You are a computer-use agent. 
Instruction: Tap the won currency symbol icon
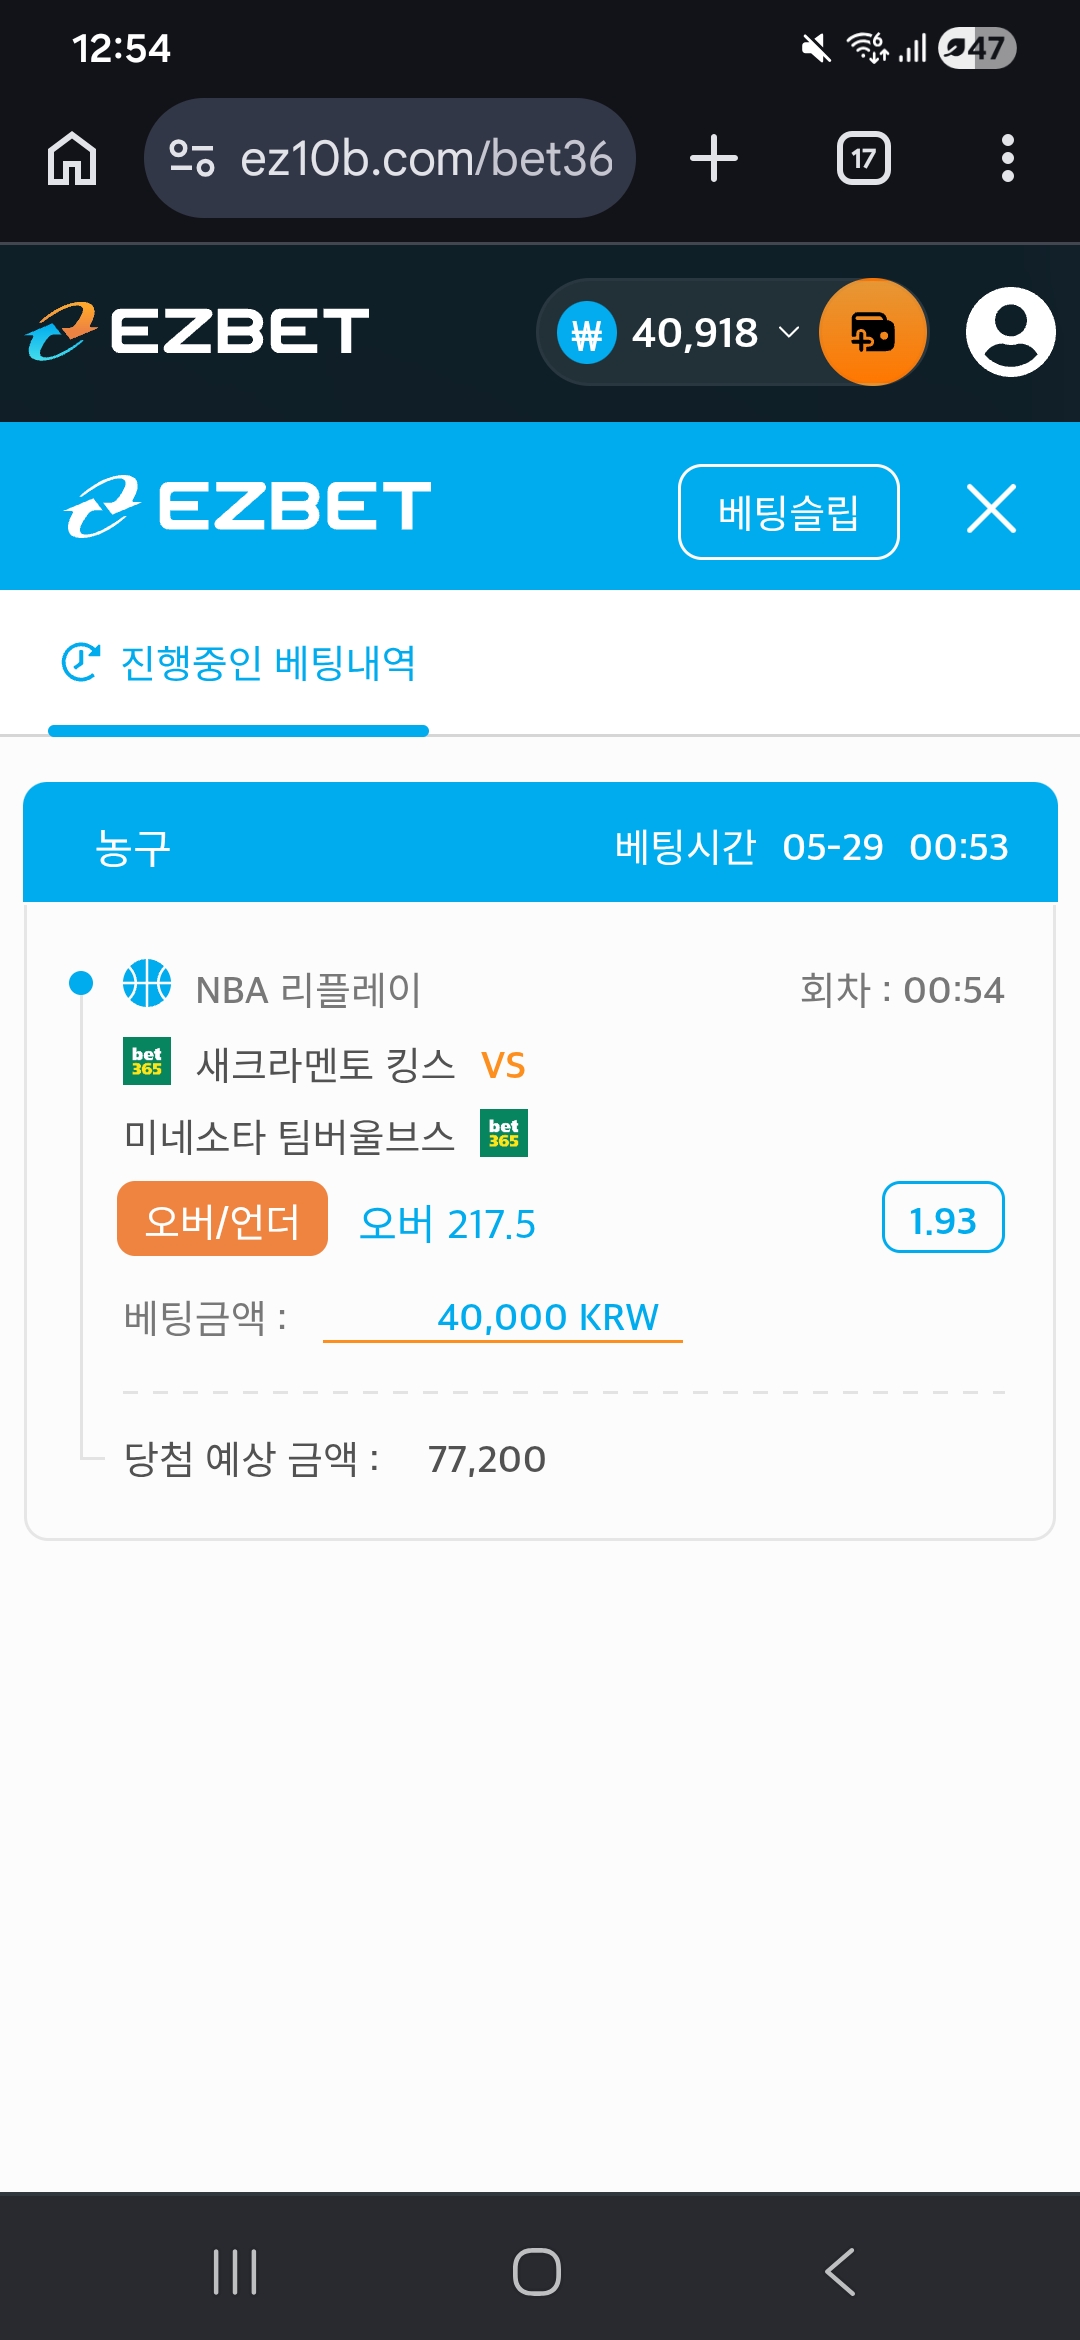click(587, 333)
